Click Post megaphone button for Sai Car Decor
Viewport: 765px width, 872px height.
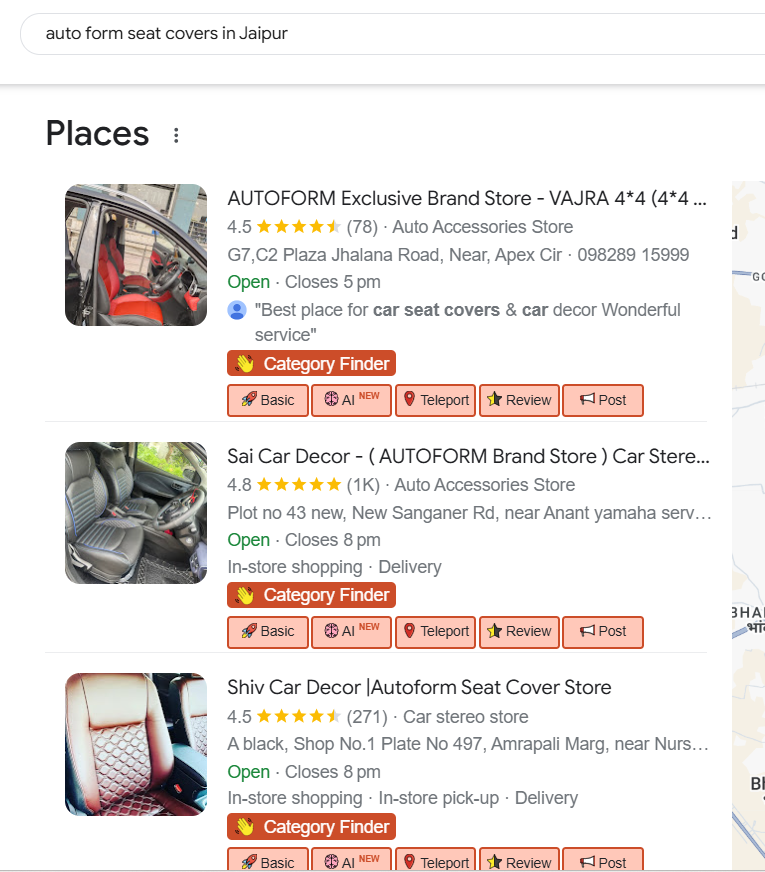pos(602,631)
